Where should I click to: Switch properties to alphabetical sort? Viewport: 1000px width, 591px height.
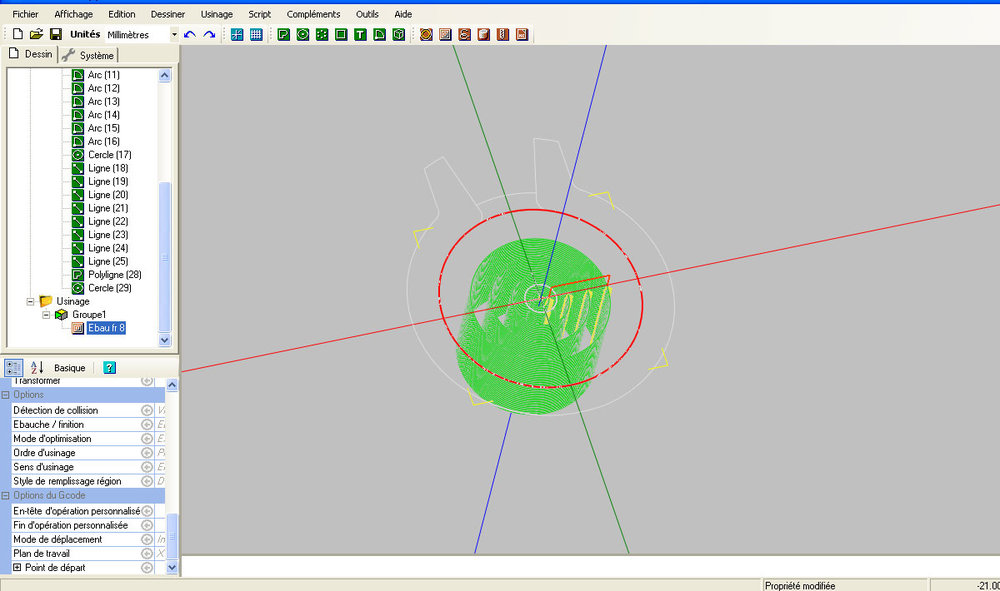35,367
